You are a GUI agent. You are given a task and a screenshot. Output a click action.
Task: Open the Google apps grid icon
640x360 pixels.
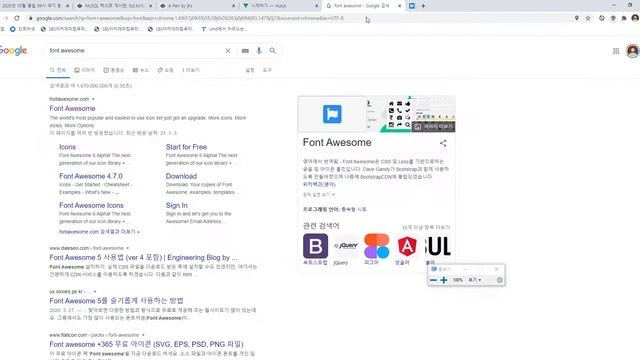coord(616,51)
